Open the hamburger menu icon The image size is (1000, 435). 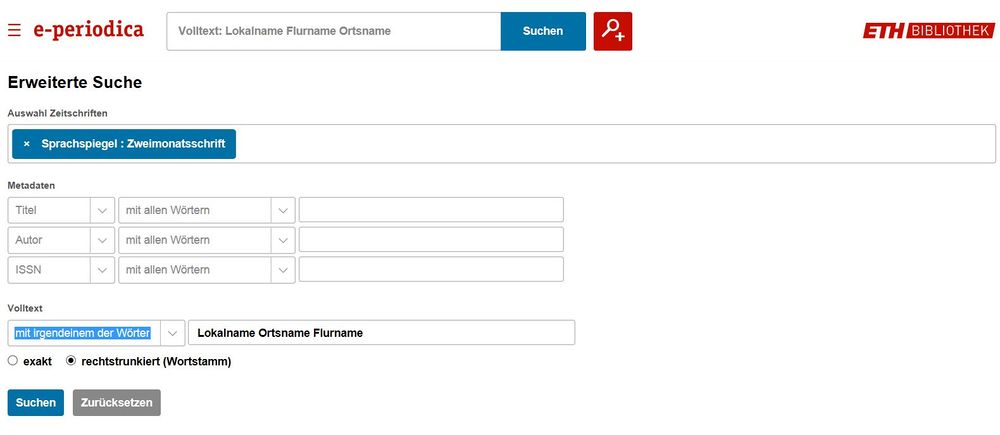click(x=14, y=31)
